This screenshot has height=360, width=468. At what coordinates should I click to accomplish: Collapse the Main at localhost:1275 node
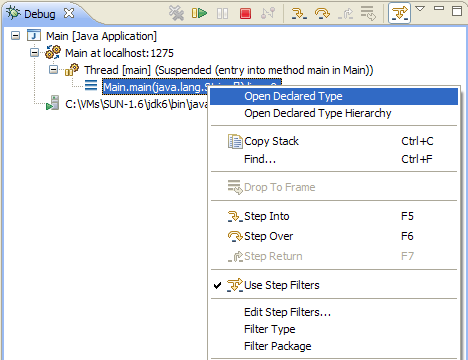[34, 53]
